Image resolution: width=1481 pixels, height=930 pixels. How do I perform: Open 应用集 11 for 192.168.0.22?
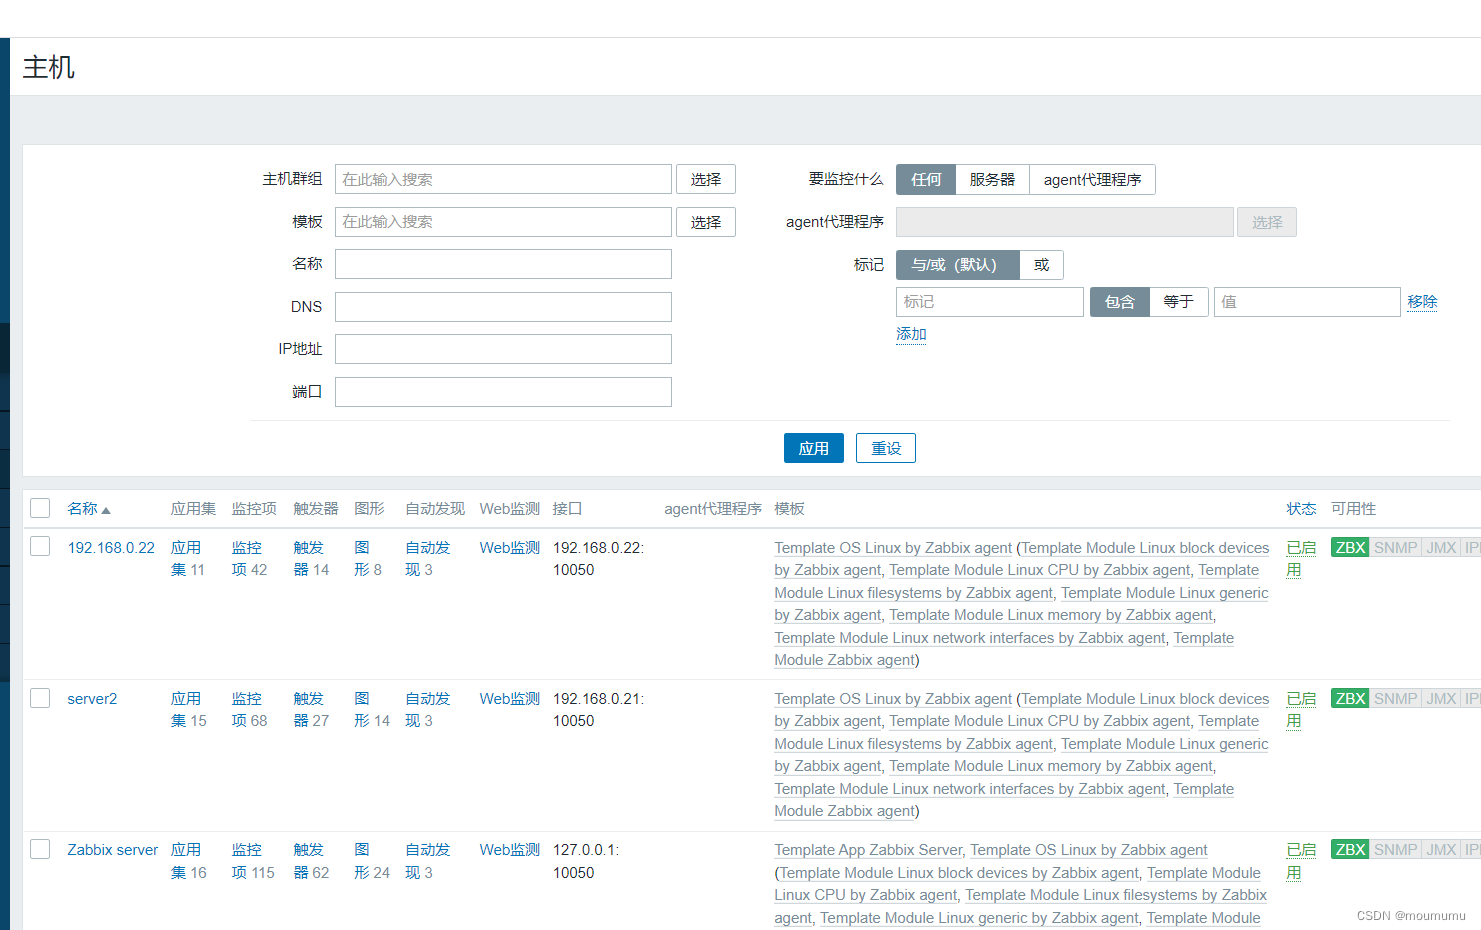[x=186, y=558]
